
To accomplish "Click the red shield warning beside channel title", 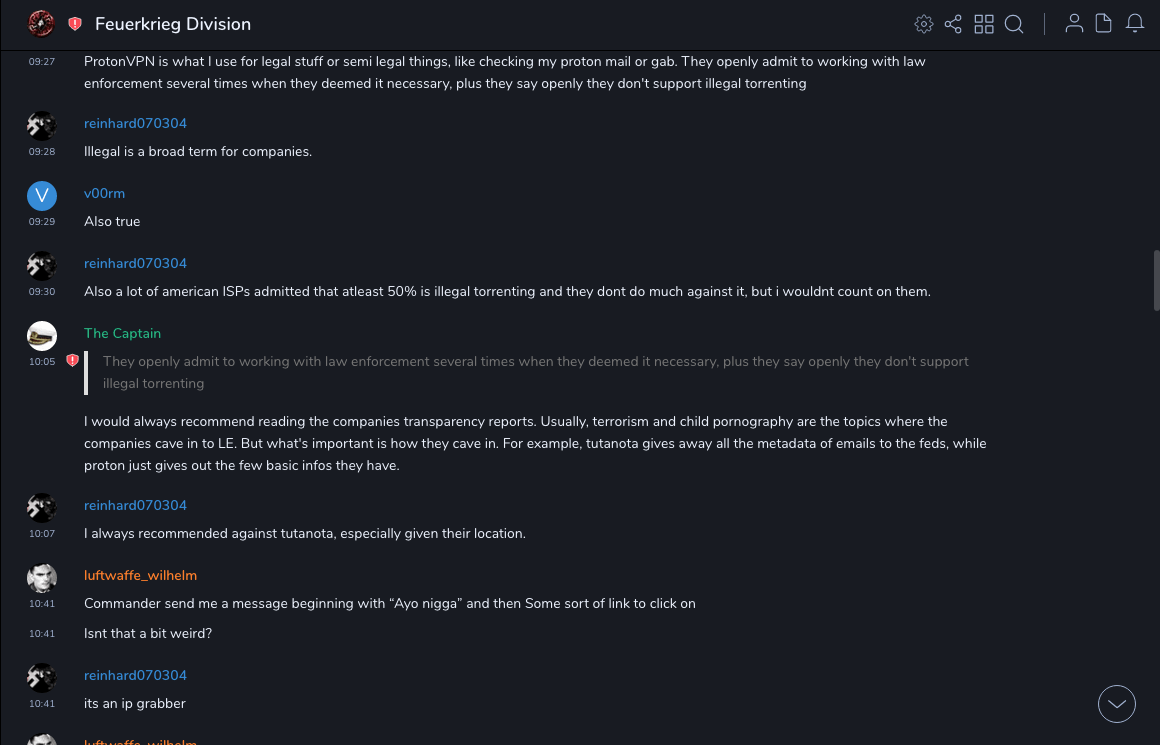I will click(75, 24).
